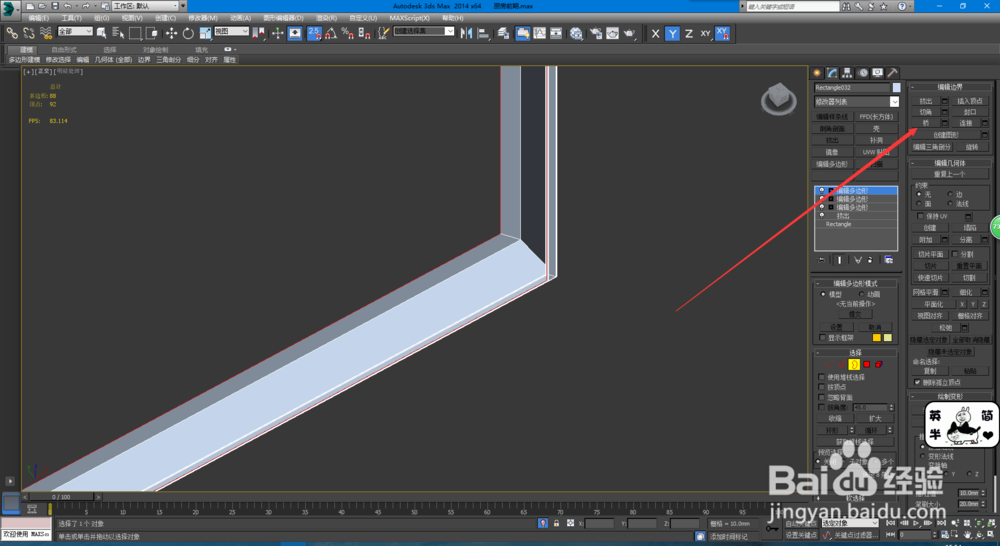The image size is (1000, 546).
Task: Open the MAXScript(X) menu
Action: pyautogui.click(x=409, y=18)
